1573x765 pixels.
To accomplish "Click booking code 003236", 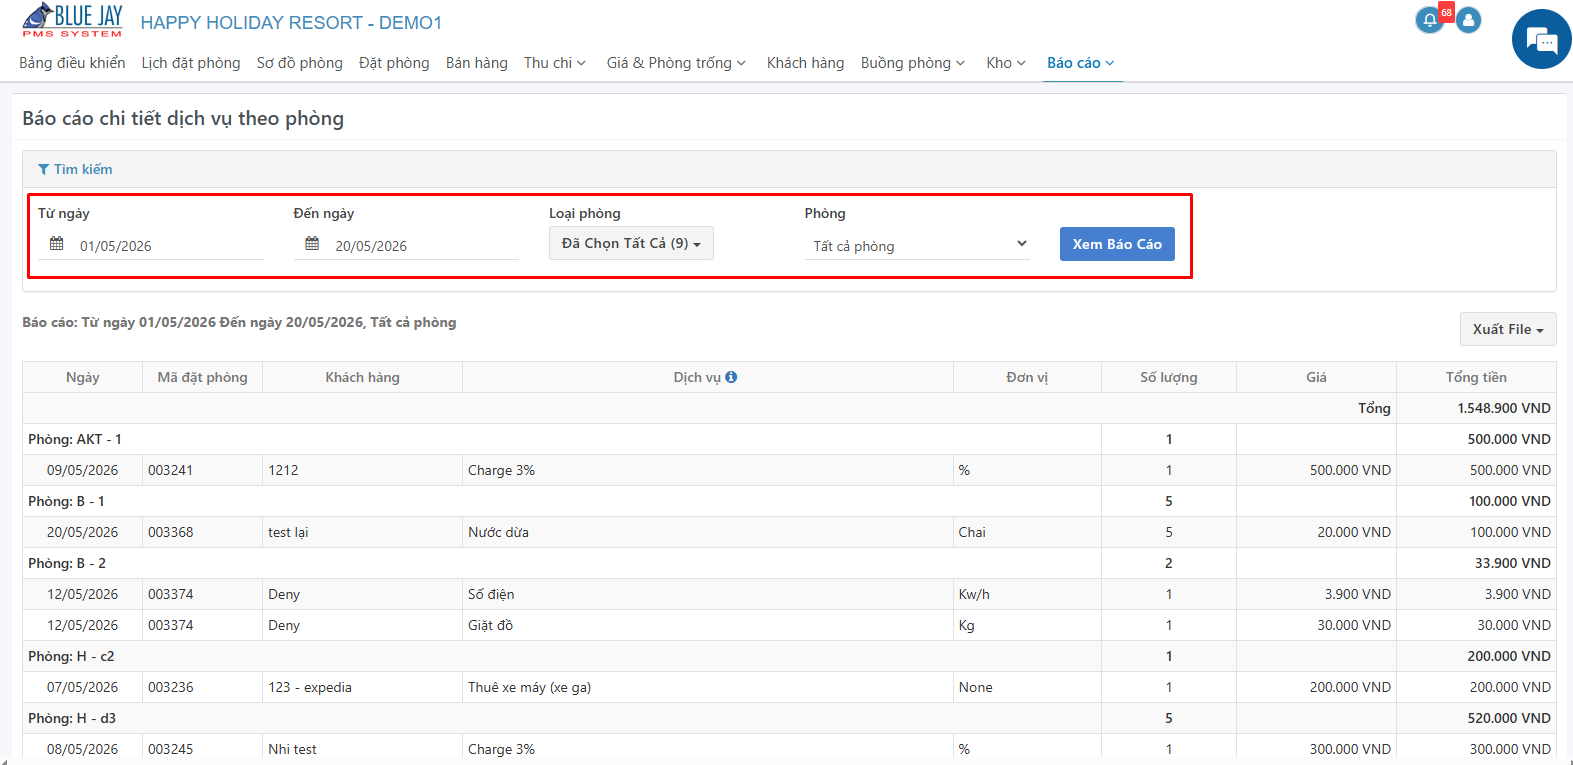I will (170, 687).
